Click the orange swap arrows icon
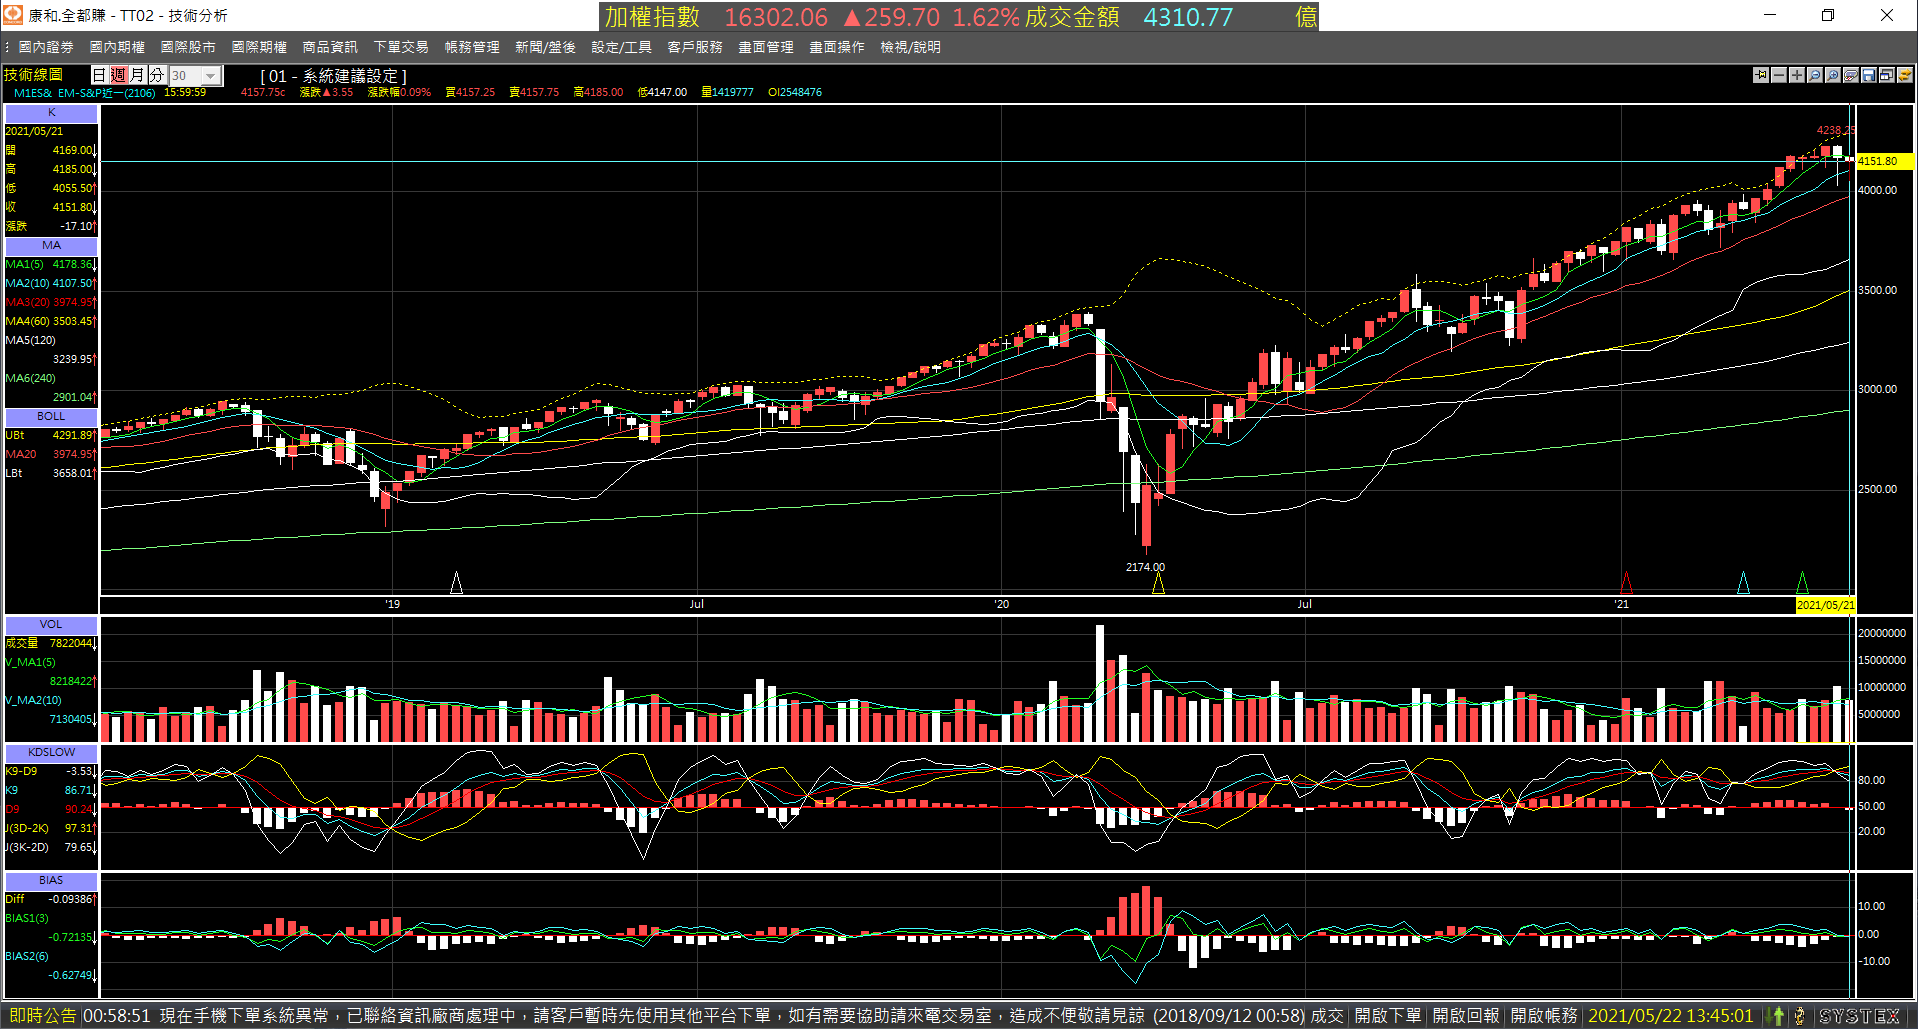Screen dimensions: 1918x1029 coord(1905,75)
